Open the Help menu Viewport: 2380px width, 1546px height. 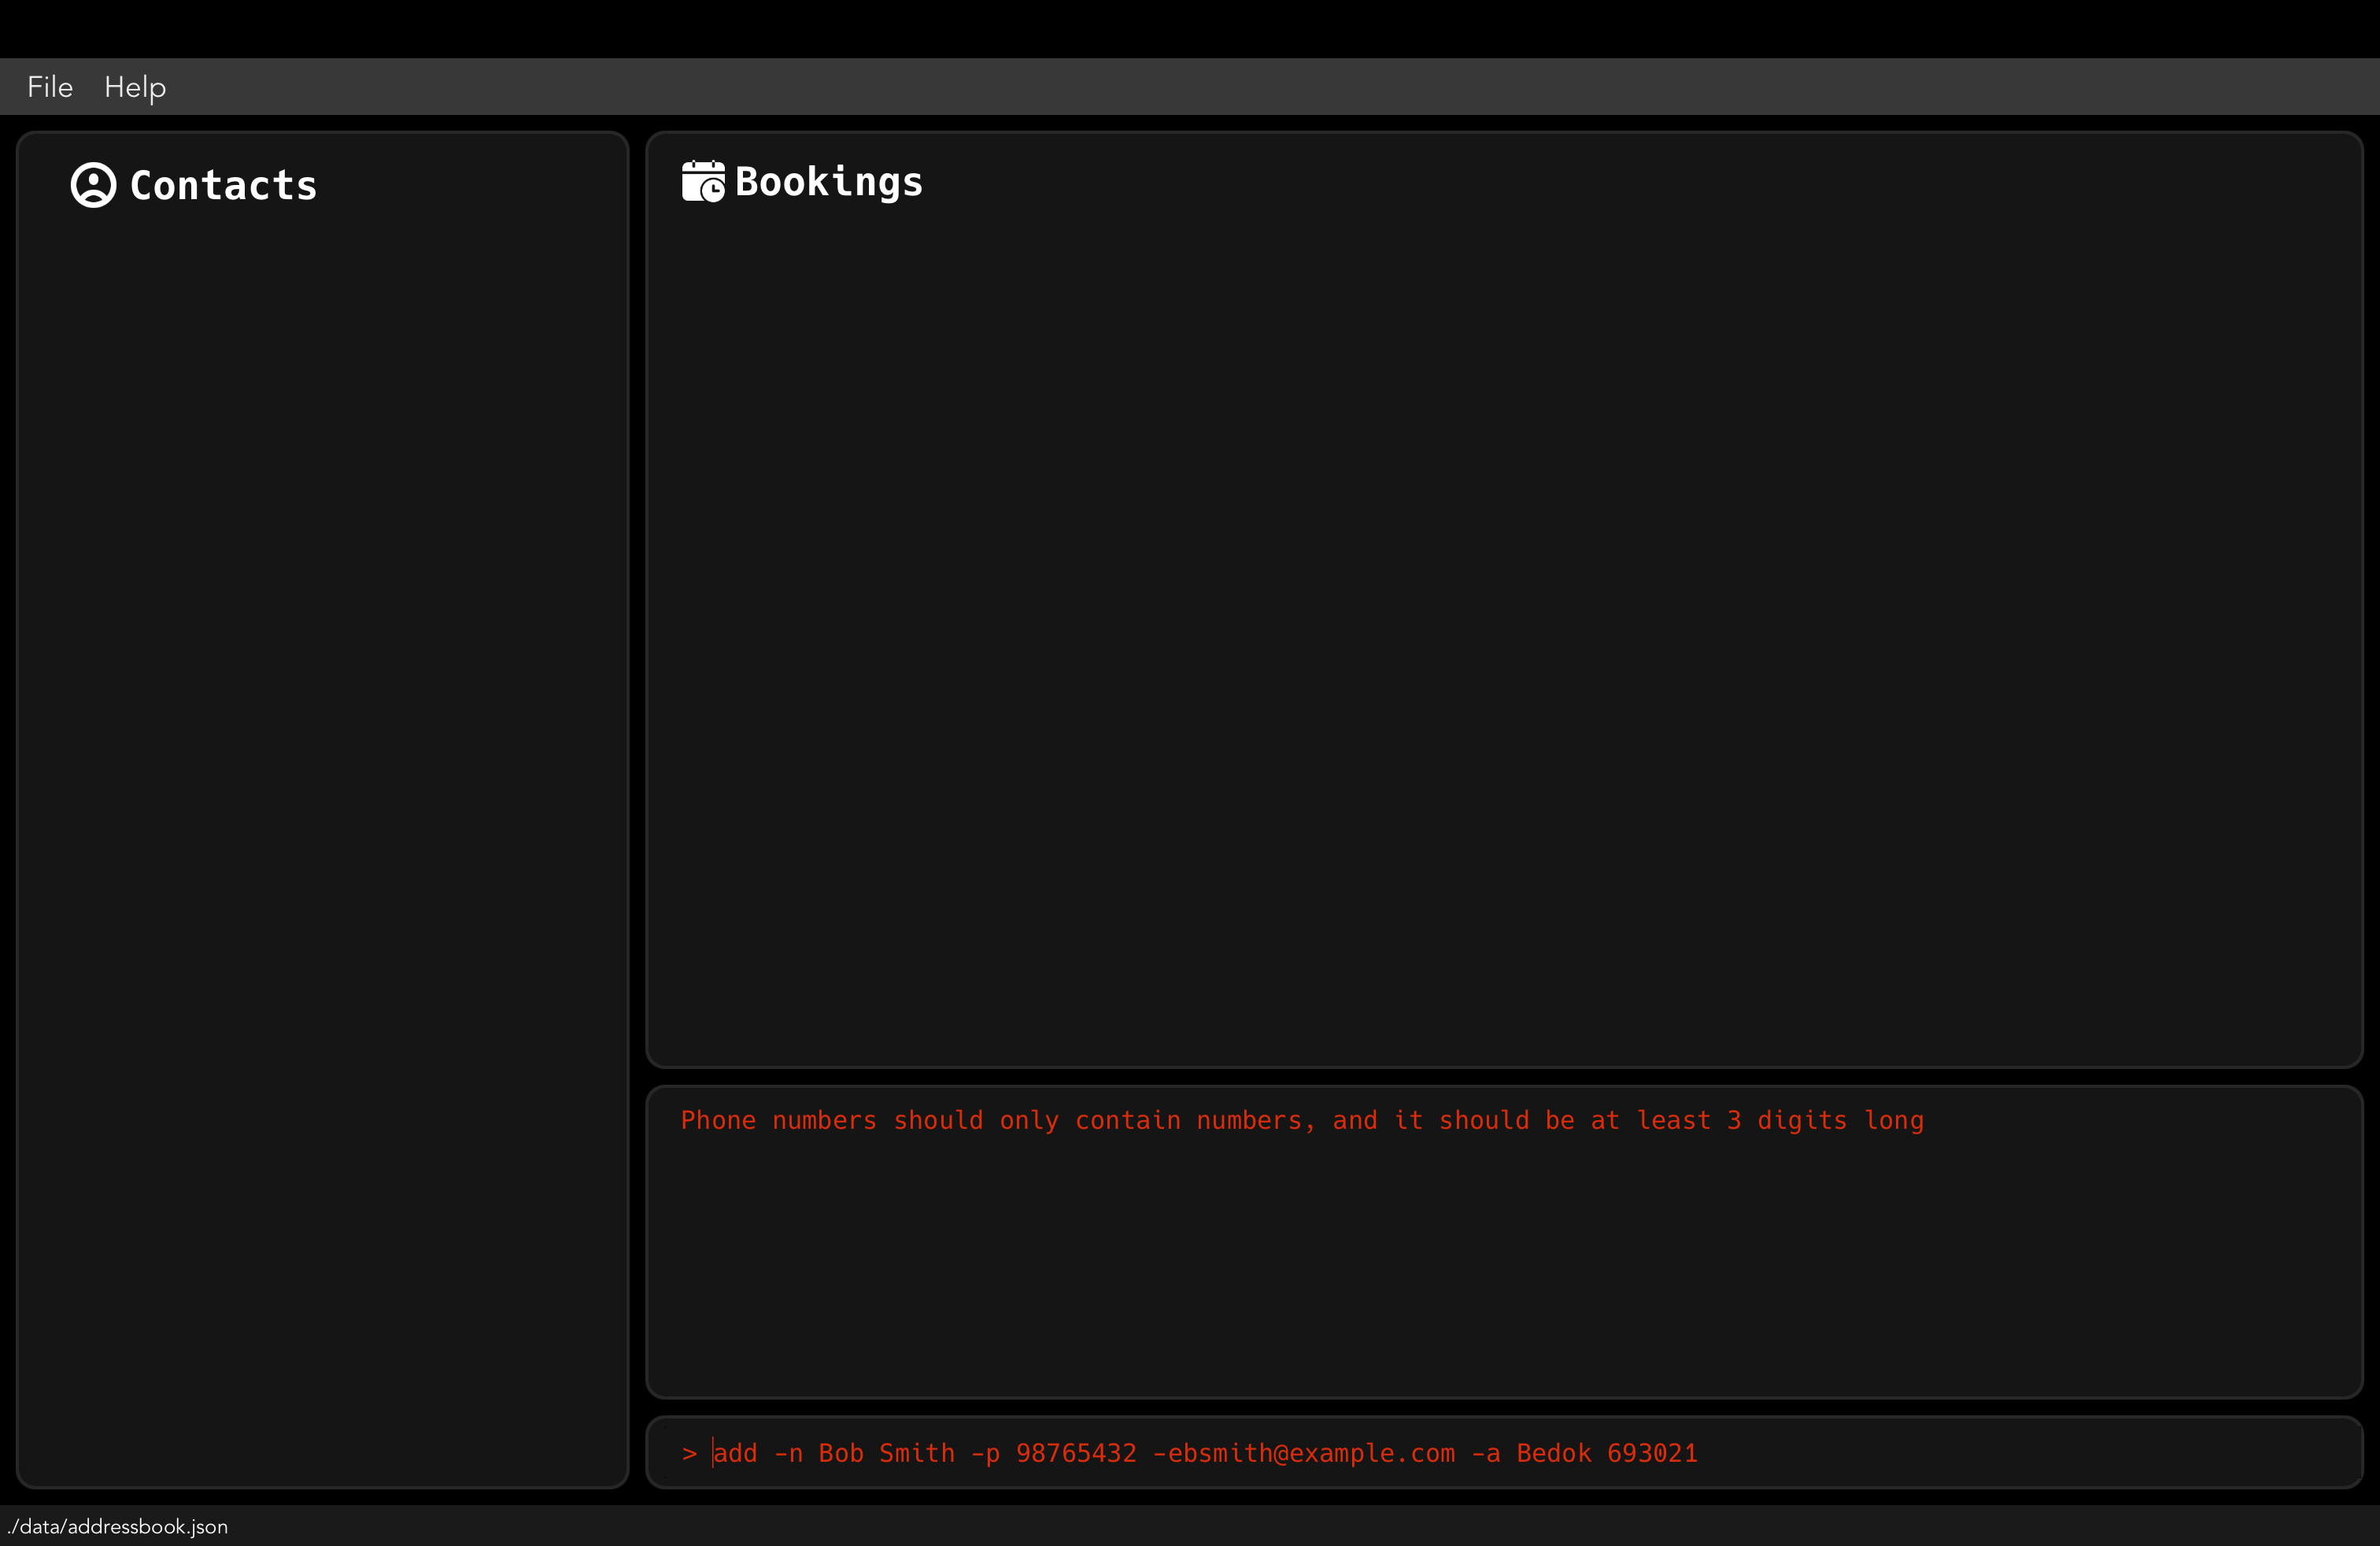coord(135,87)
